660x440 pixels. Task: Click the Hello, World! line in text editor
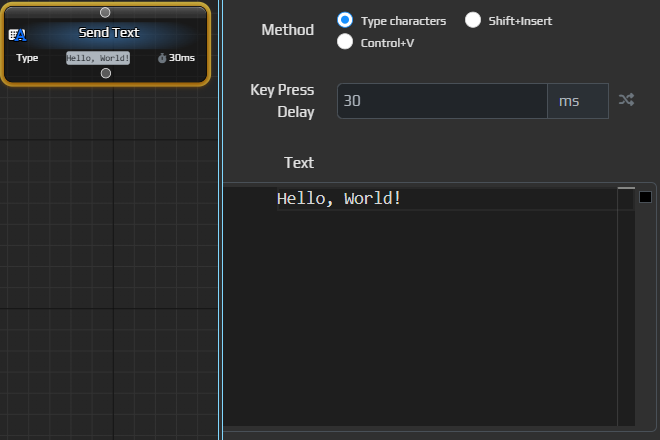coord(339,198)
